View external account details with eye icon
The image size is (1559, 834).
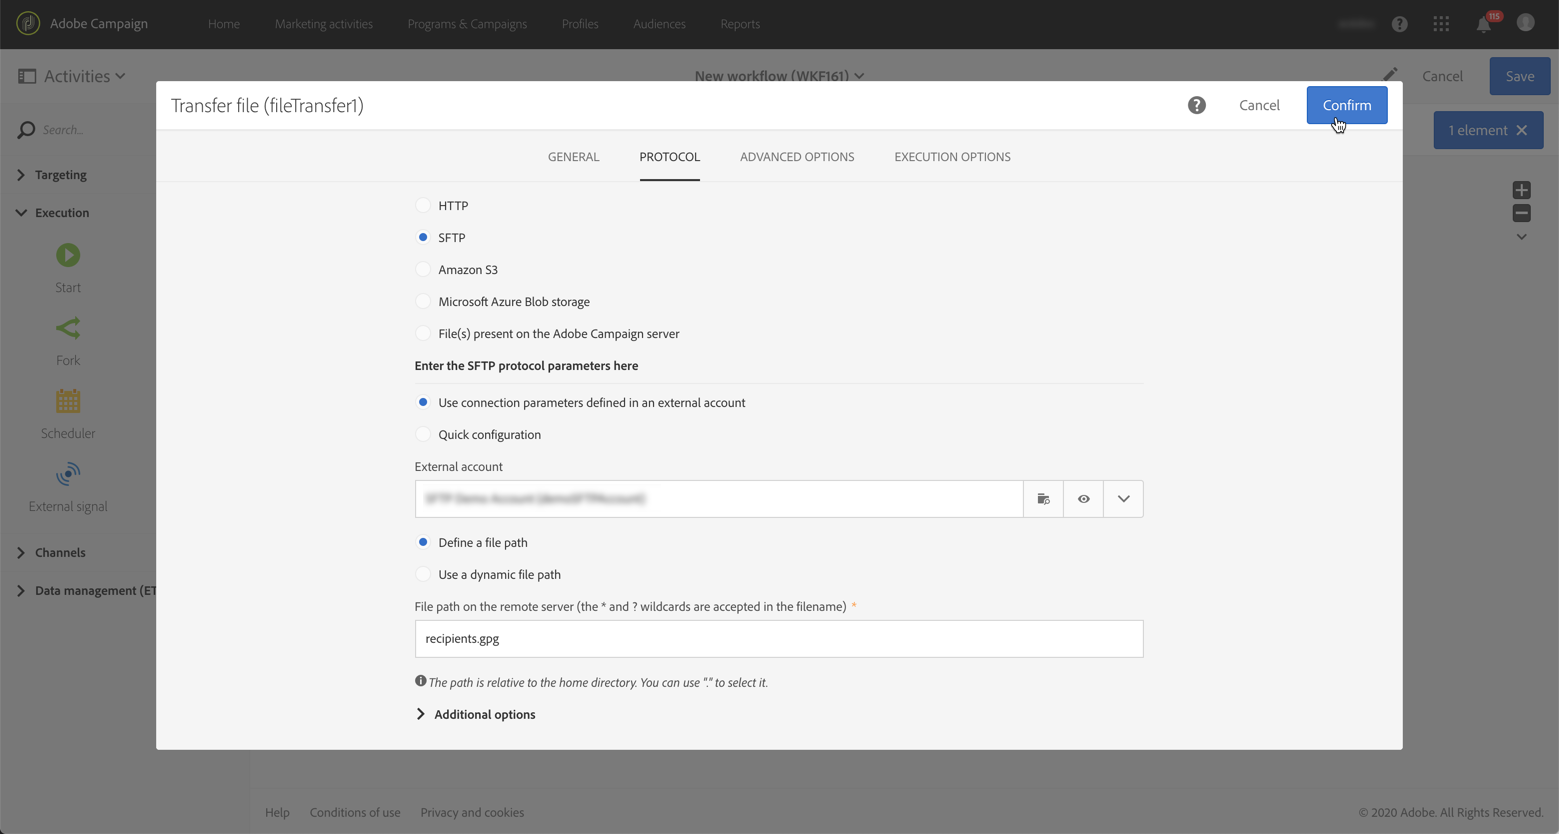coord(1083,499)
